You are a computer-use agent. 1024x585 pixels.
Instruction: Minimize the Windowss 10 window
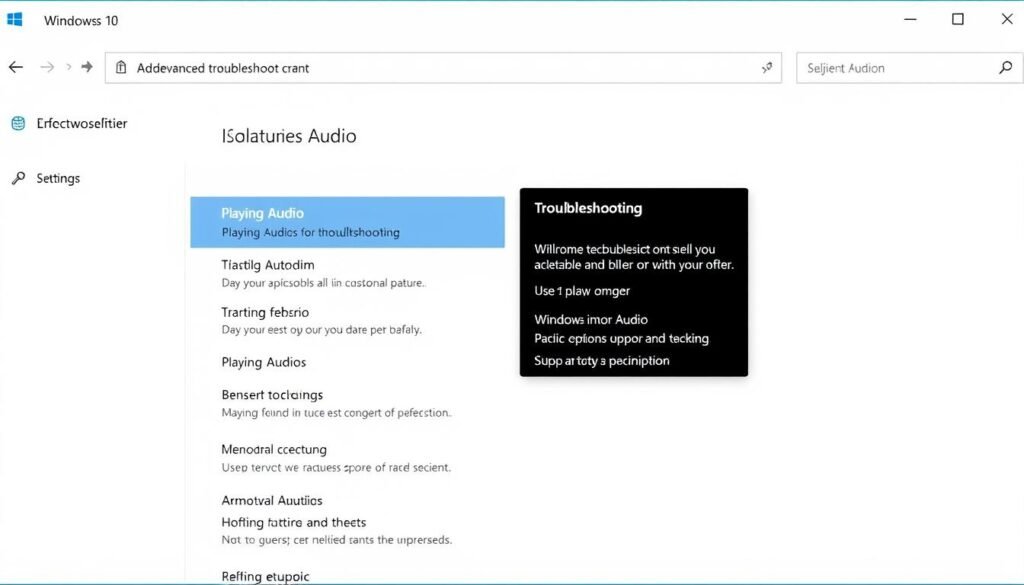(x=910, y=20)
